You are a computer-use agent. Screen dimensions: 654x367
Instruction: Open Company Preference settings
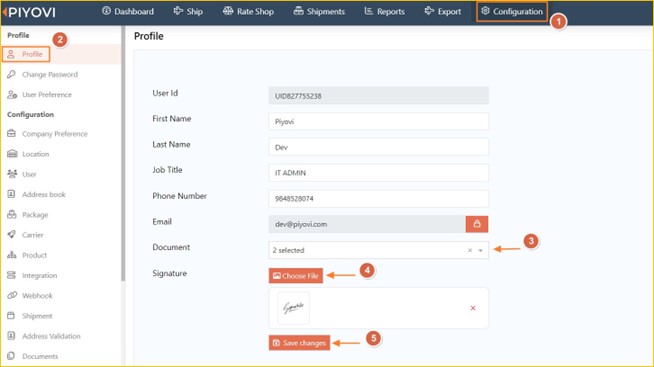point(55,134)
